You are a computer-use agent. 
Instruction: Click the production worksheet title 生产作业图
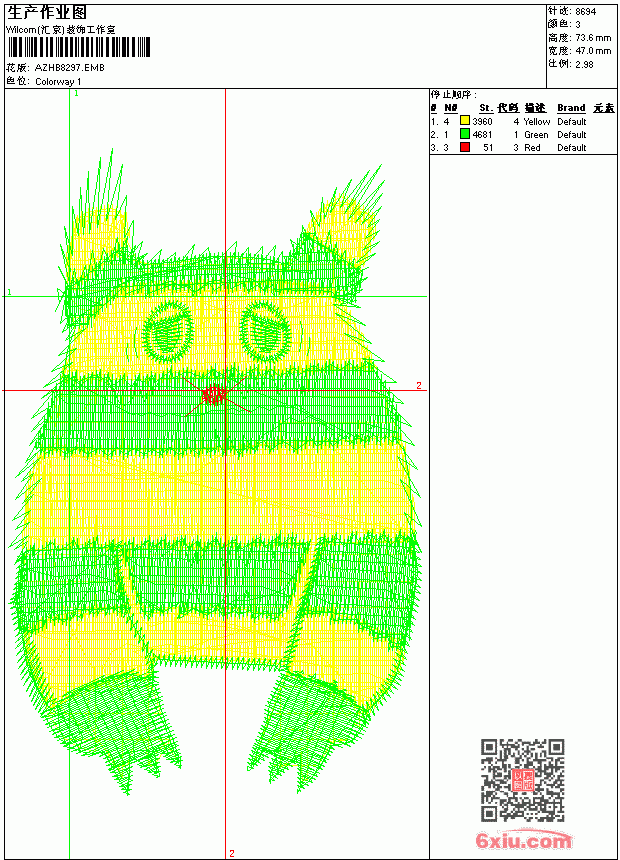pos(47,13)
